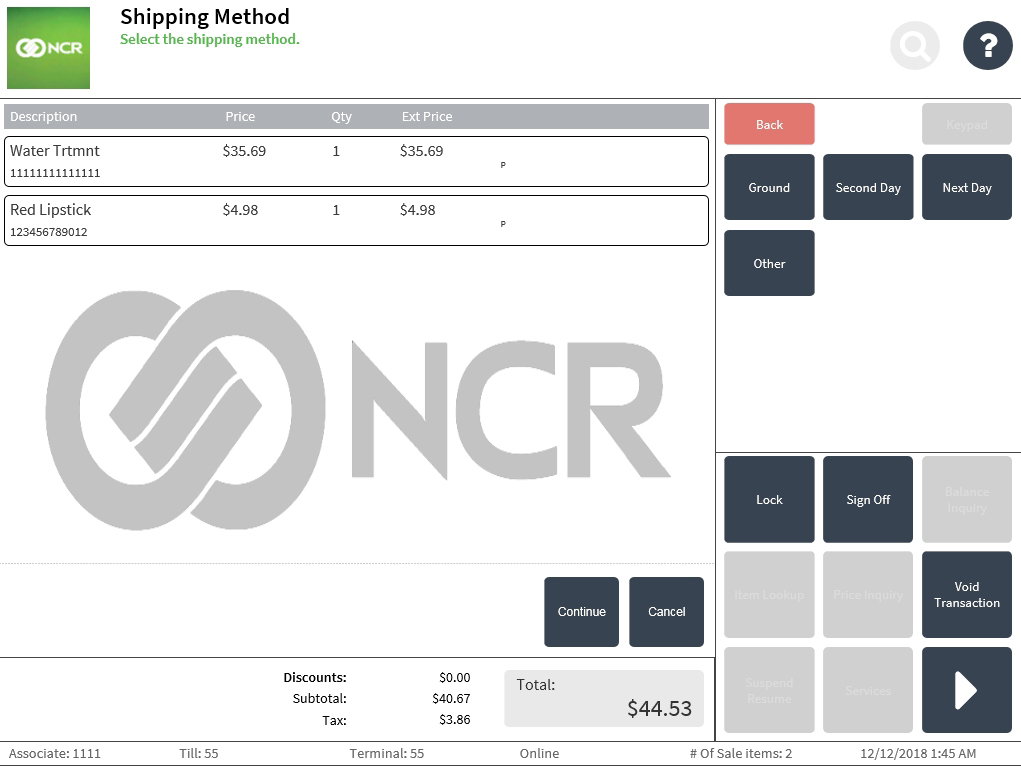Click the Price Inquiry button
Screen dimensions: 1021x766
pos(868,595)
